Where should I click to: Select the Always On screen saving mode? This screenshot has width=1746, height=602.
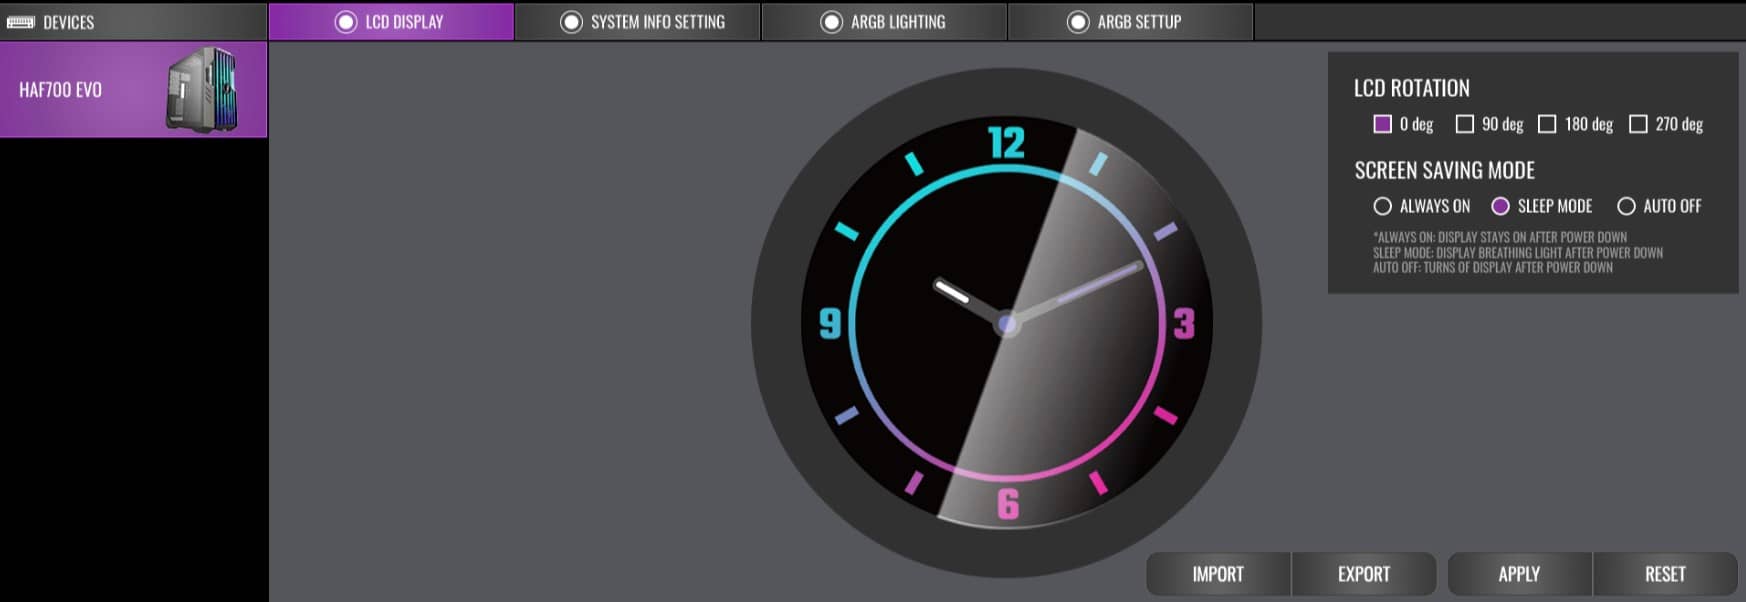(x=1383, y=206)
